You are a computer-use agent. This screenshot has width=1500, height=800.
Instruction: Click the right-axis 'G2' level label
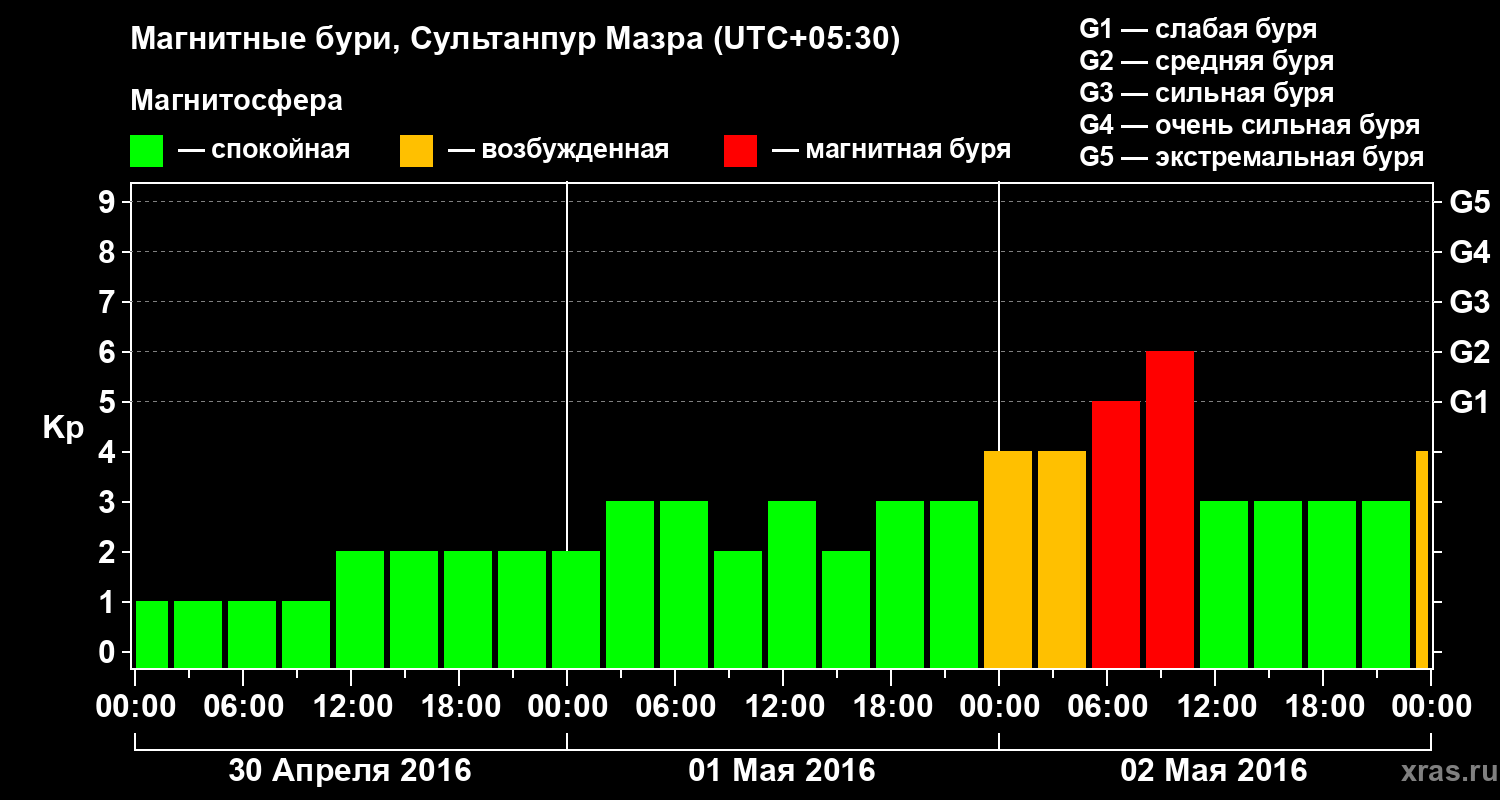click(1469, 352)
